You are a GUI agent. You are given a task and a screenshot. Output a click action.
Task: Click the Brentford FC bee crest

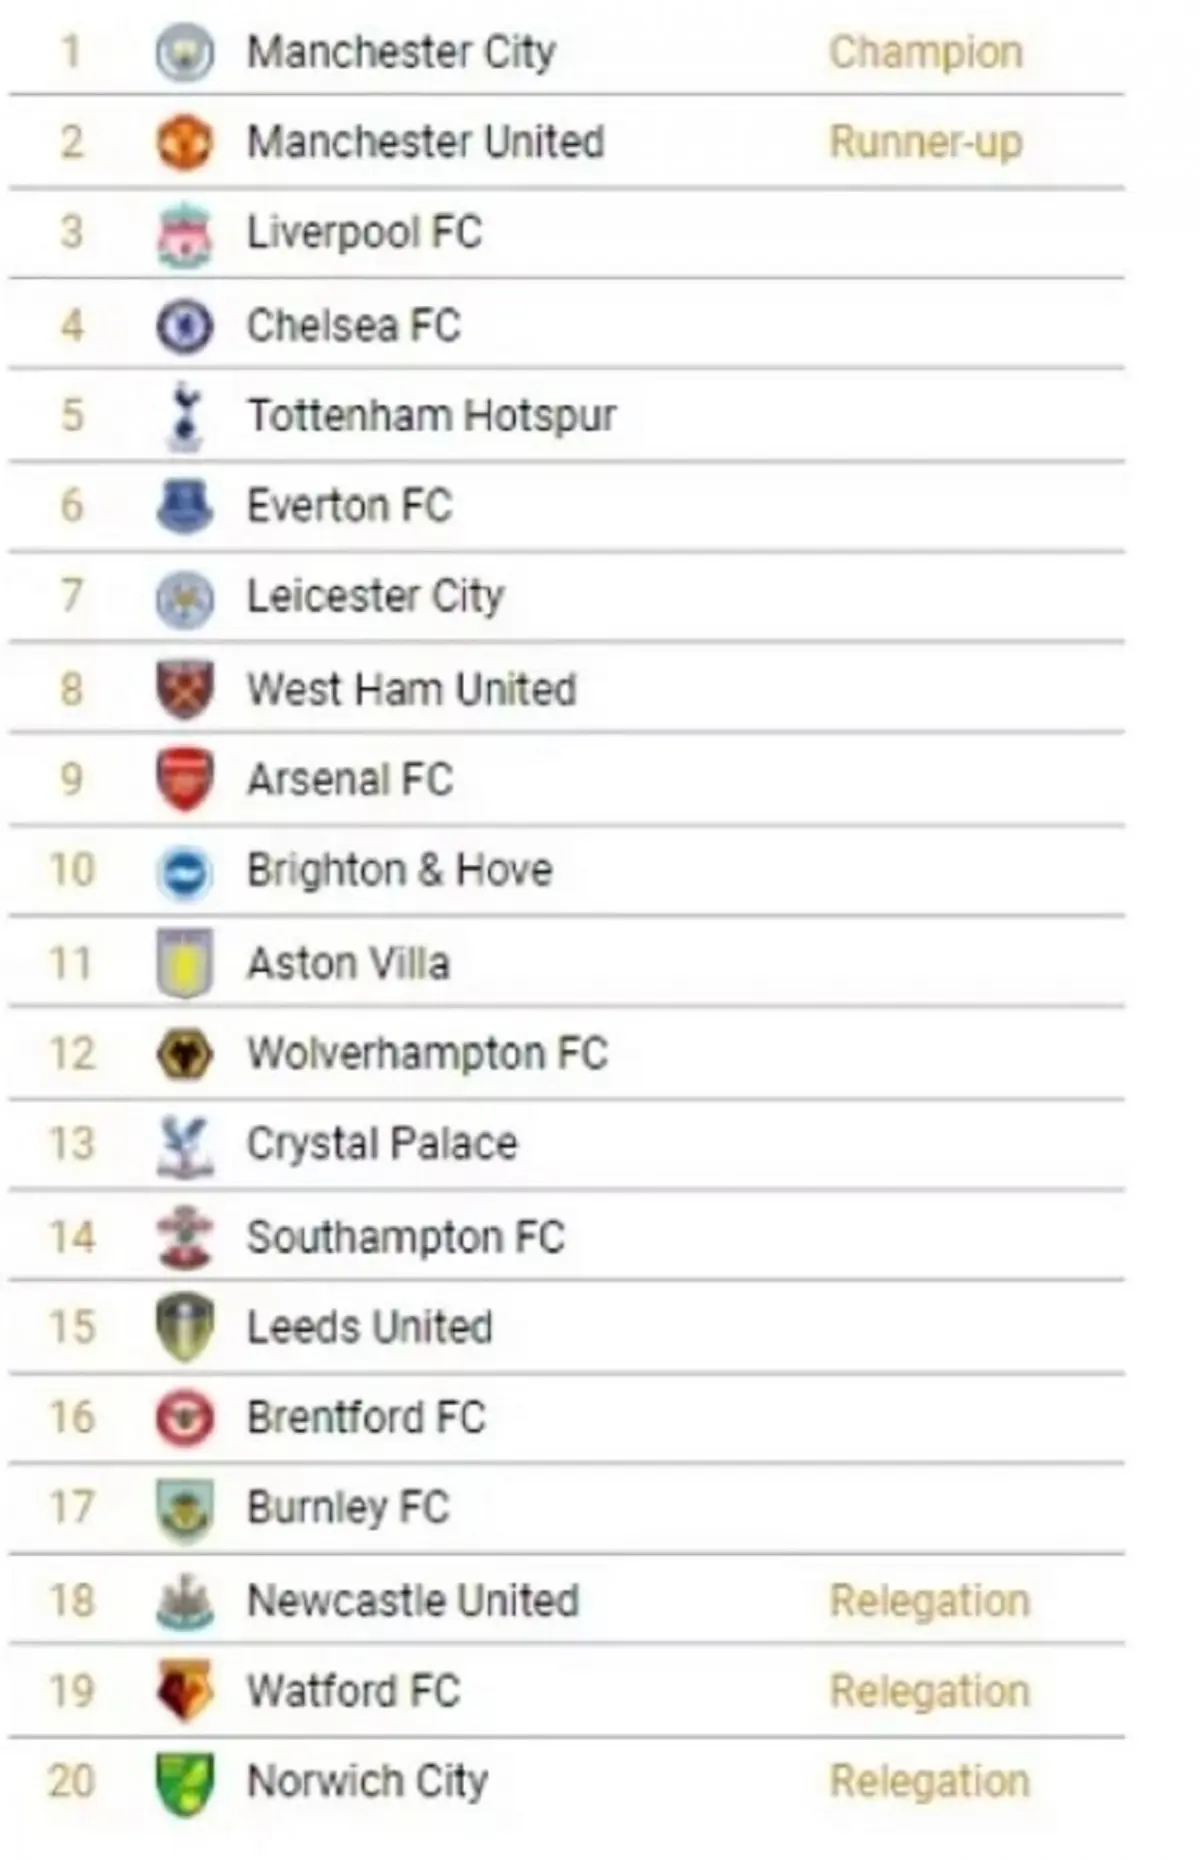click(185, 1418)
